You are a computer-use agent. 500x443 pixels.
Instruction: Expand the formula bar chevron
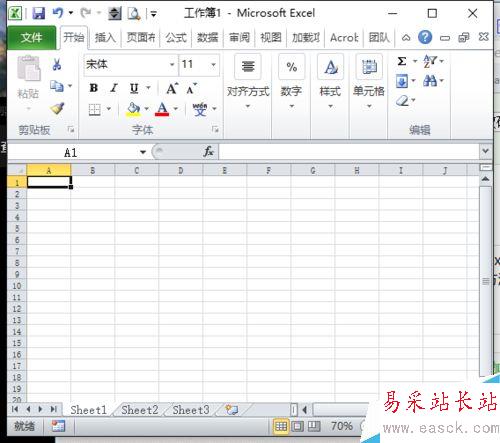click(486, 151)
